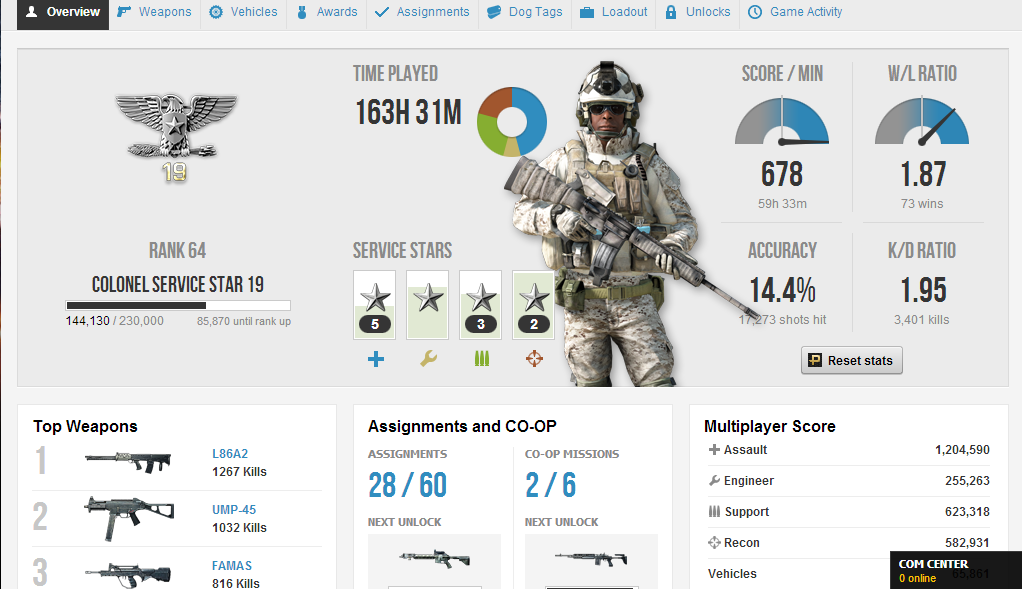The width and height of the screenshot is (1022, 589).
Task: Open the Vehicles tab
Action: 243,12
